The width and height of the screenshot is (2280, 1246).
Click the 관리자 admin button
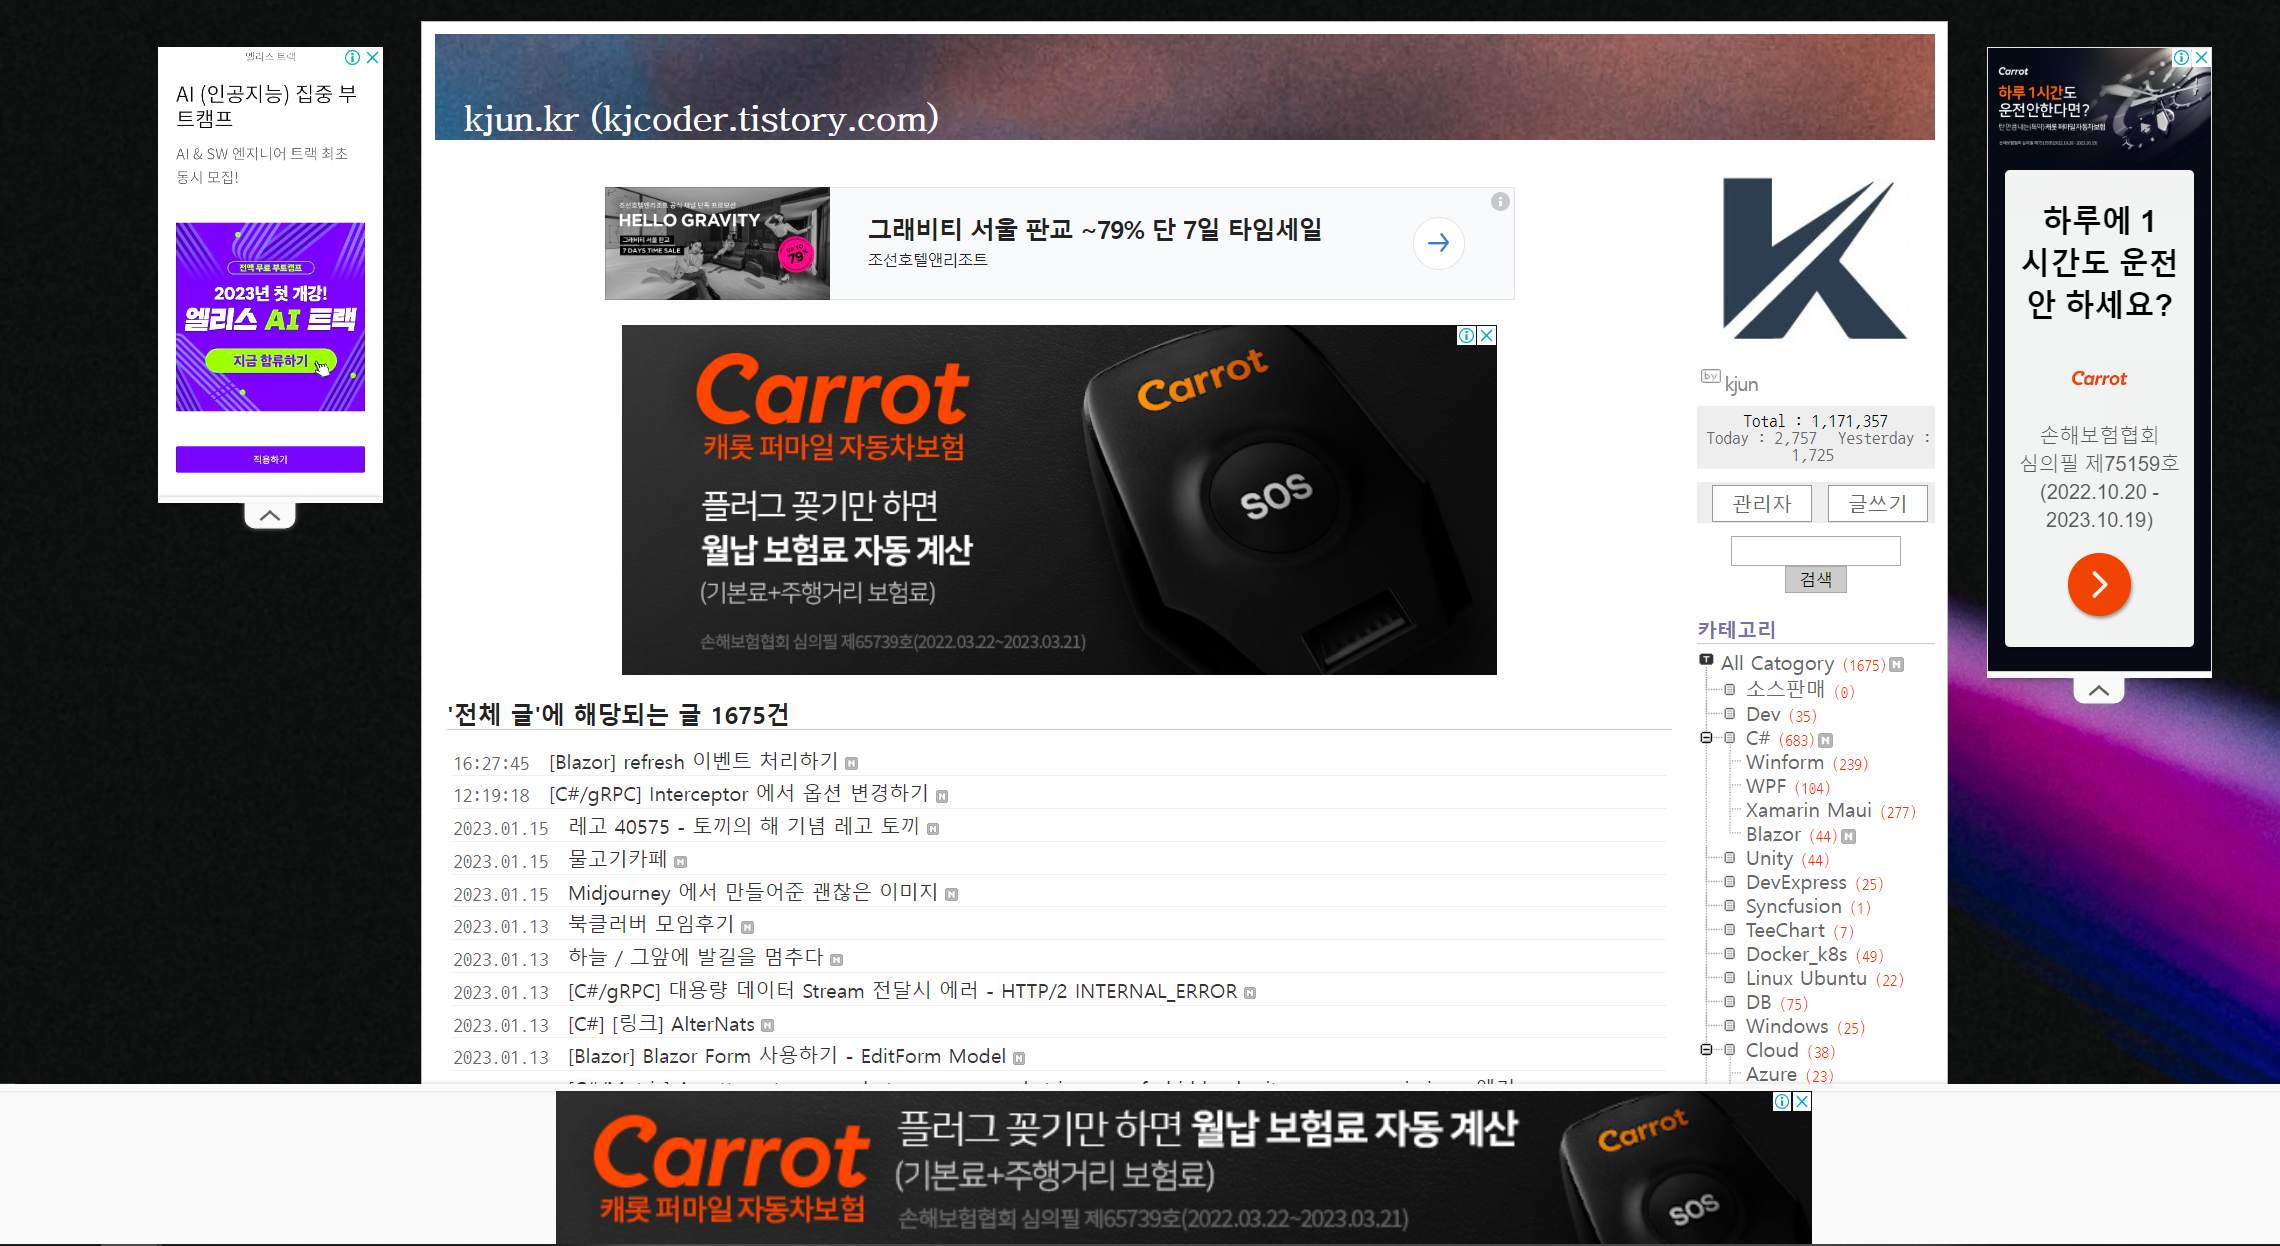1761,503
